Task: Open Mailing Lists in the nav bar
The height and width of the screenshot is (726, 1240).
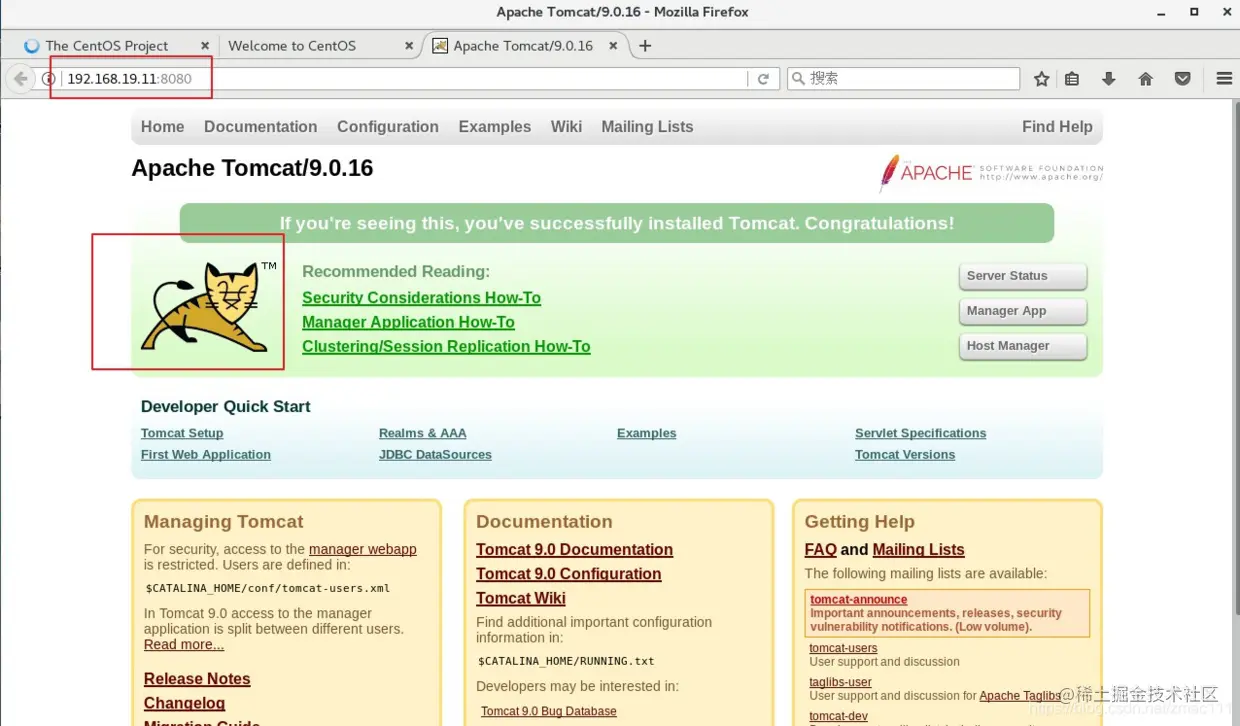Action: [x=647, y=127]
